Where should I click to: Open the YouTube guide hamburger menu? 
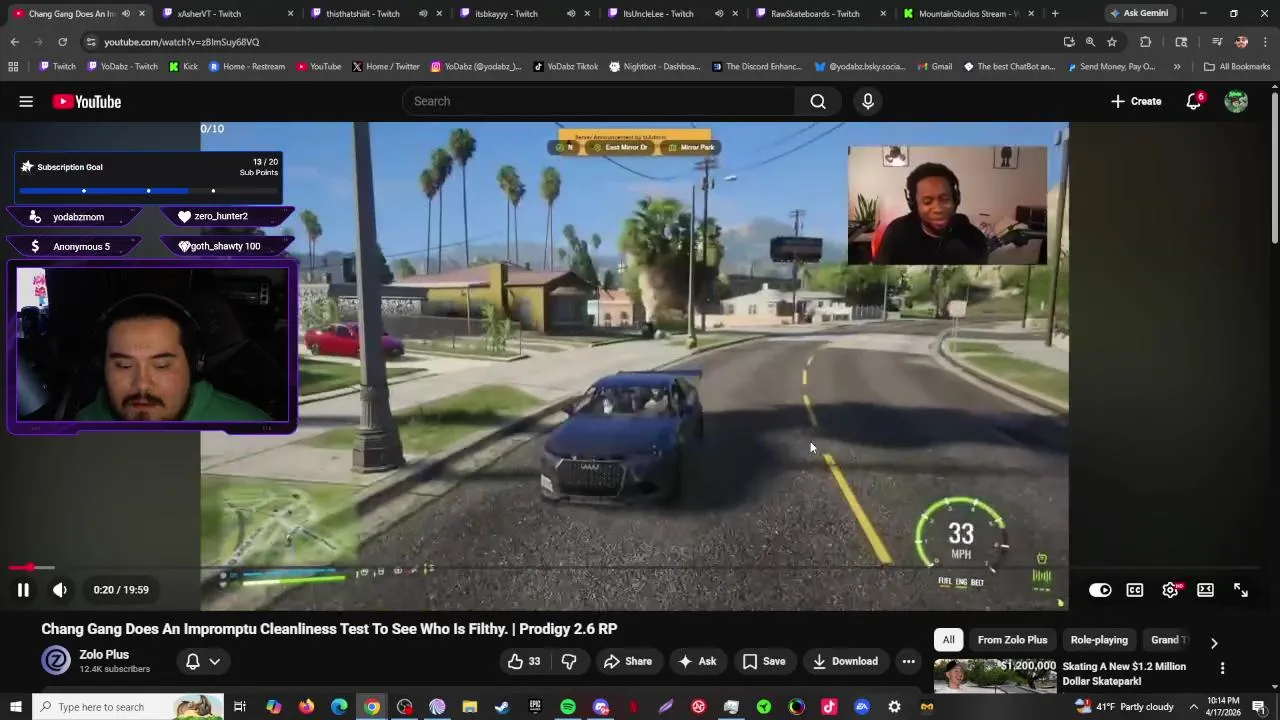point(26,101)
